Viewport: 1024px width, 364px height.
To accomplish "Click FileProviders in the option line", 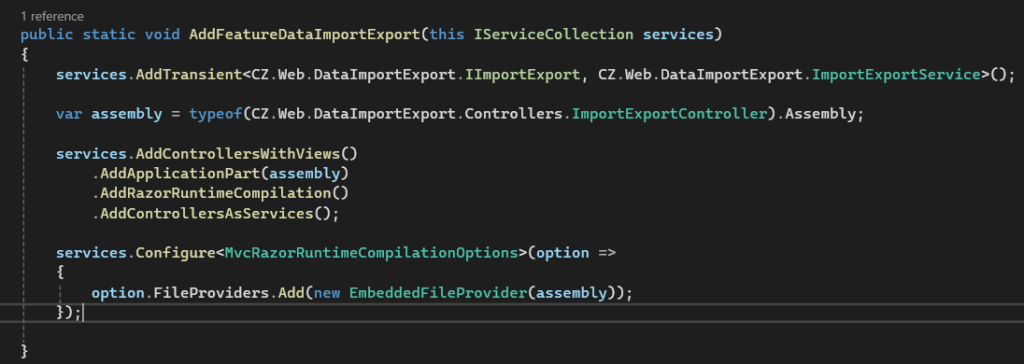I will [212, 293].
